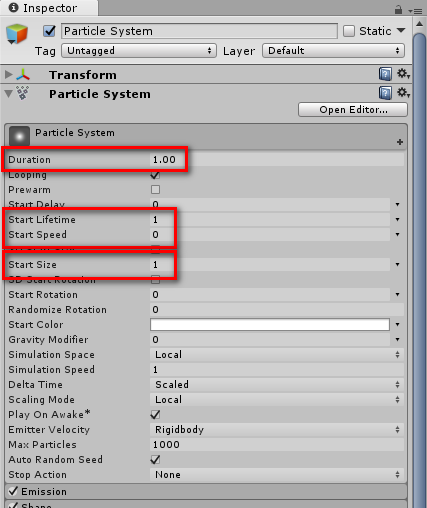Toggle the Looping checkbox

point(155,175)
